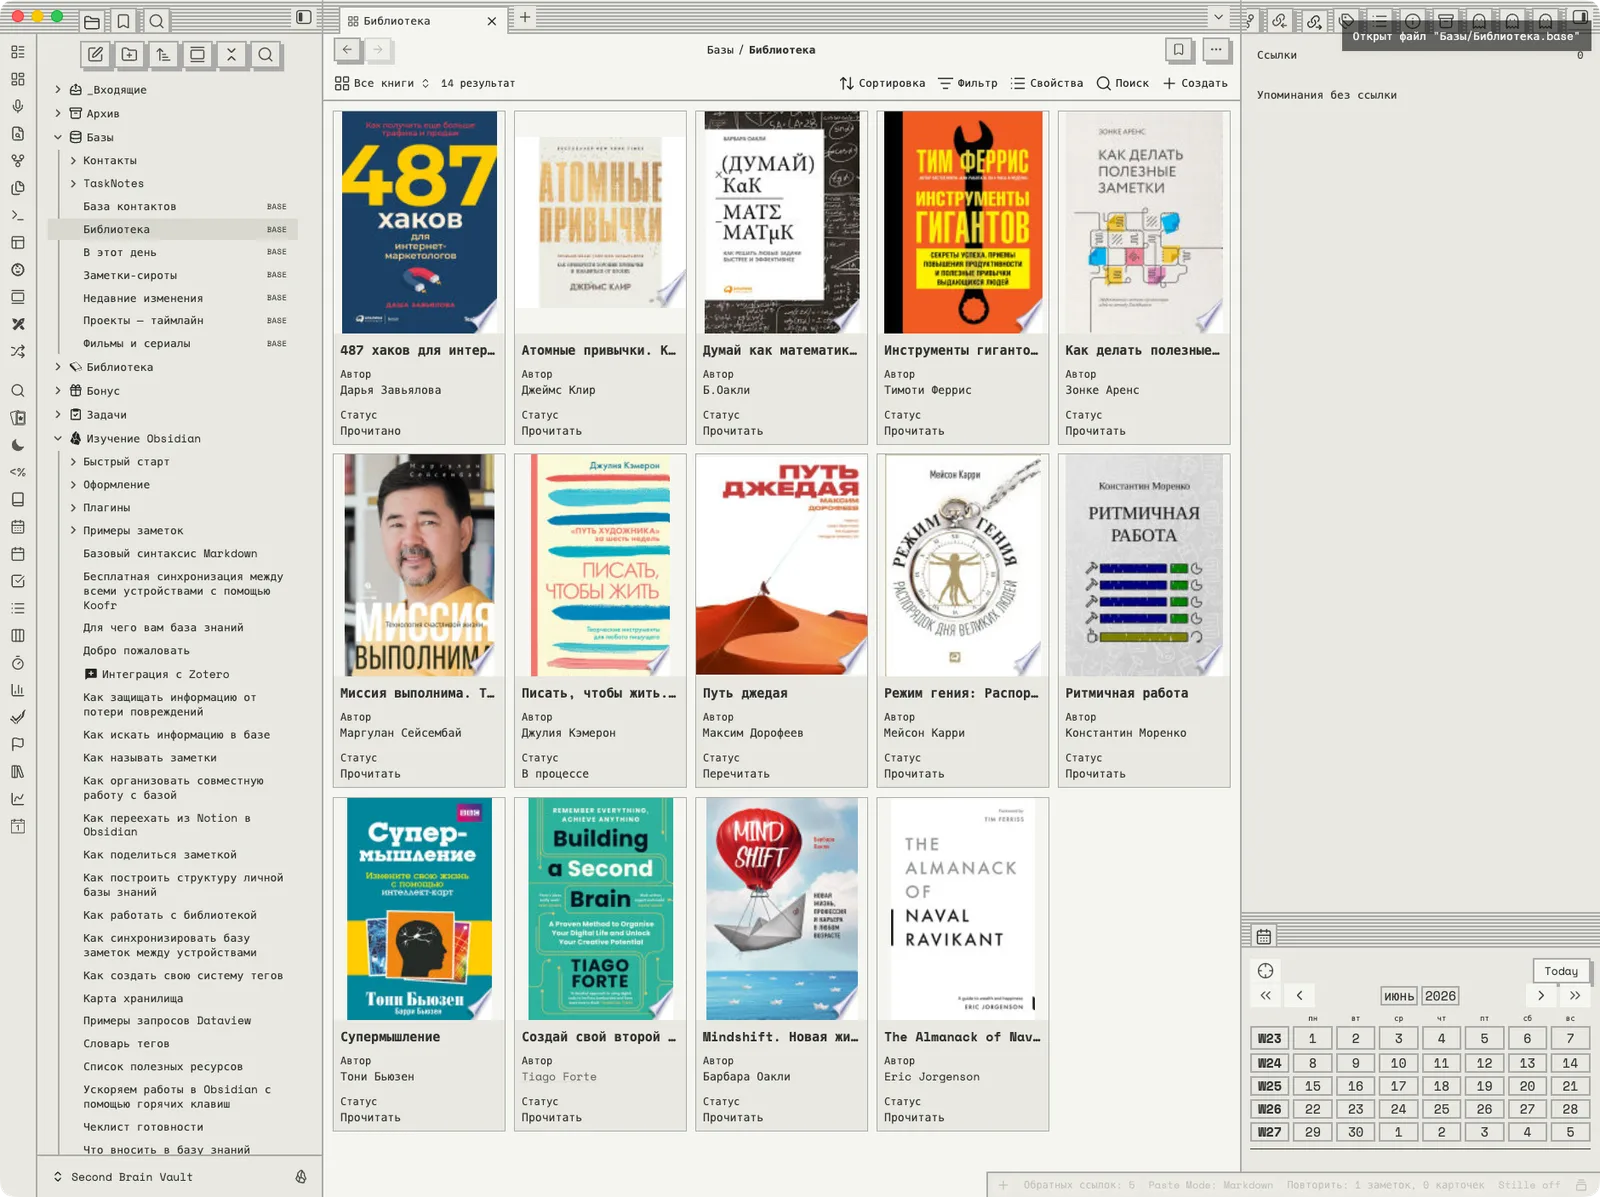
Task: Click the lock icon in status bar
Action: pyautogui.click(x=1581, y=1185)
